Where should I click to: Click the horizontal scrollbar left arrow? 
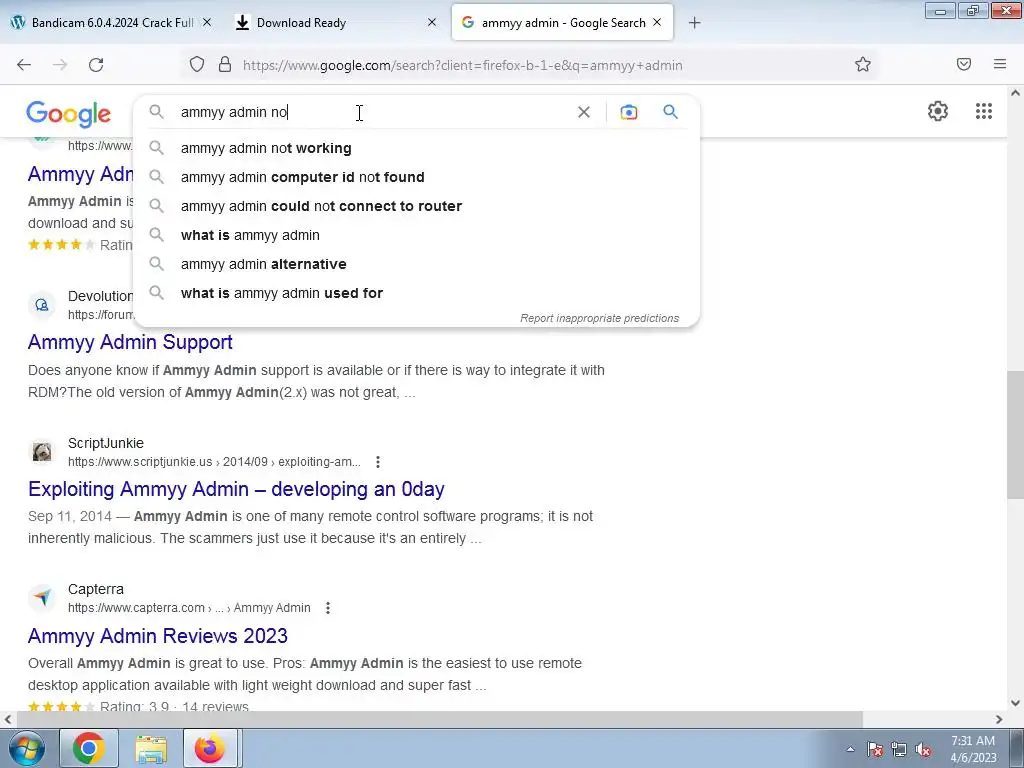[8, 719]
